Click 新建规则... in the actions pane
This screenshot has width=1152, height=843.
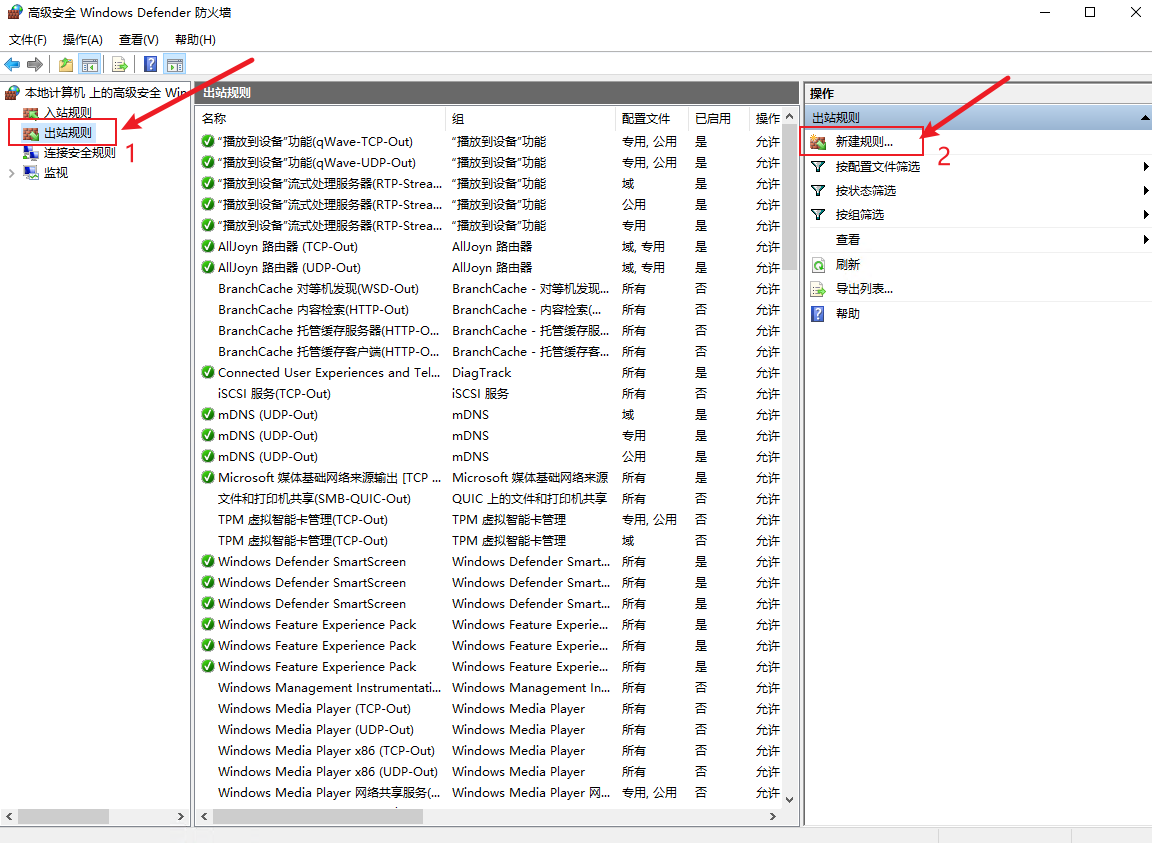pyautogui.click(x=864, y=142)
